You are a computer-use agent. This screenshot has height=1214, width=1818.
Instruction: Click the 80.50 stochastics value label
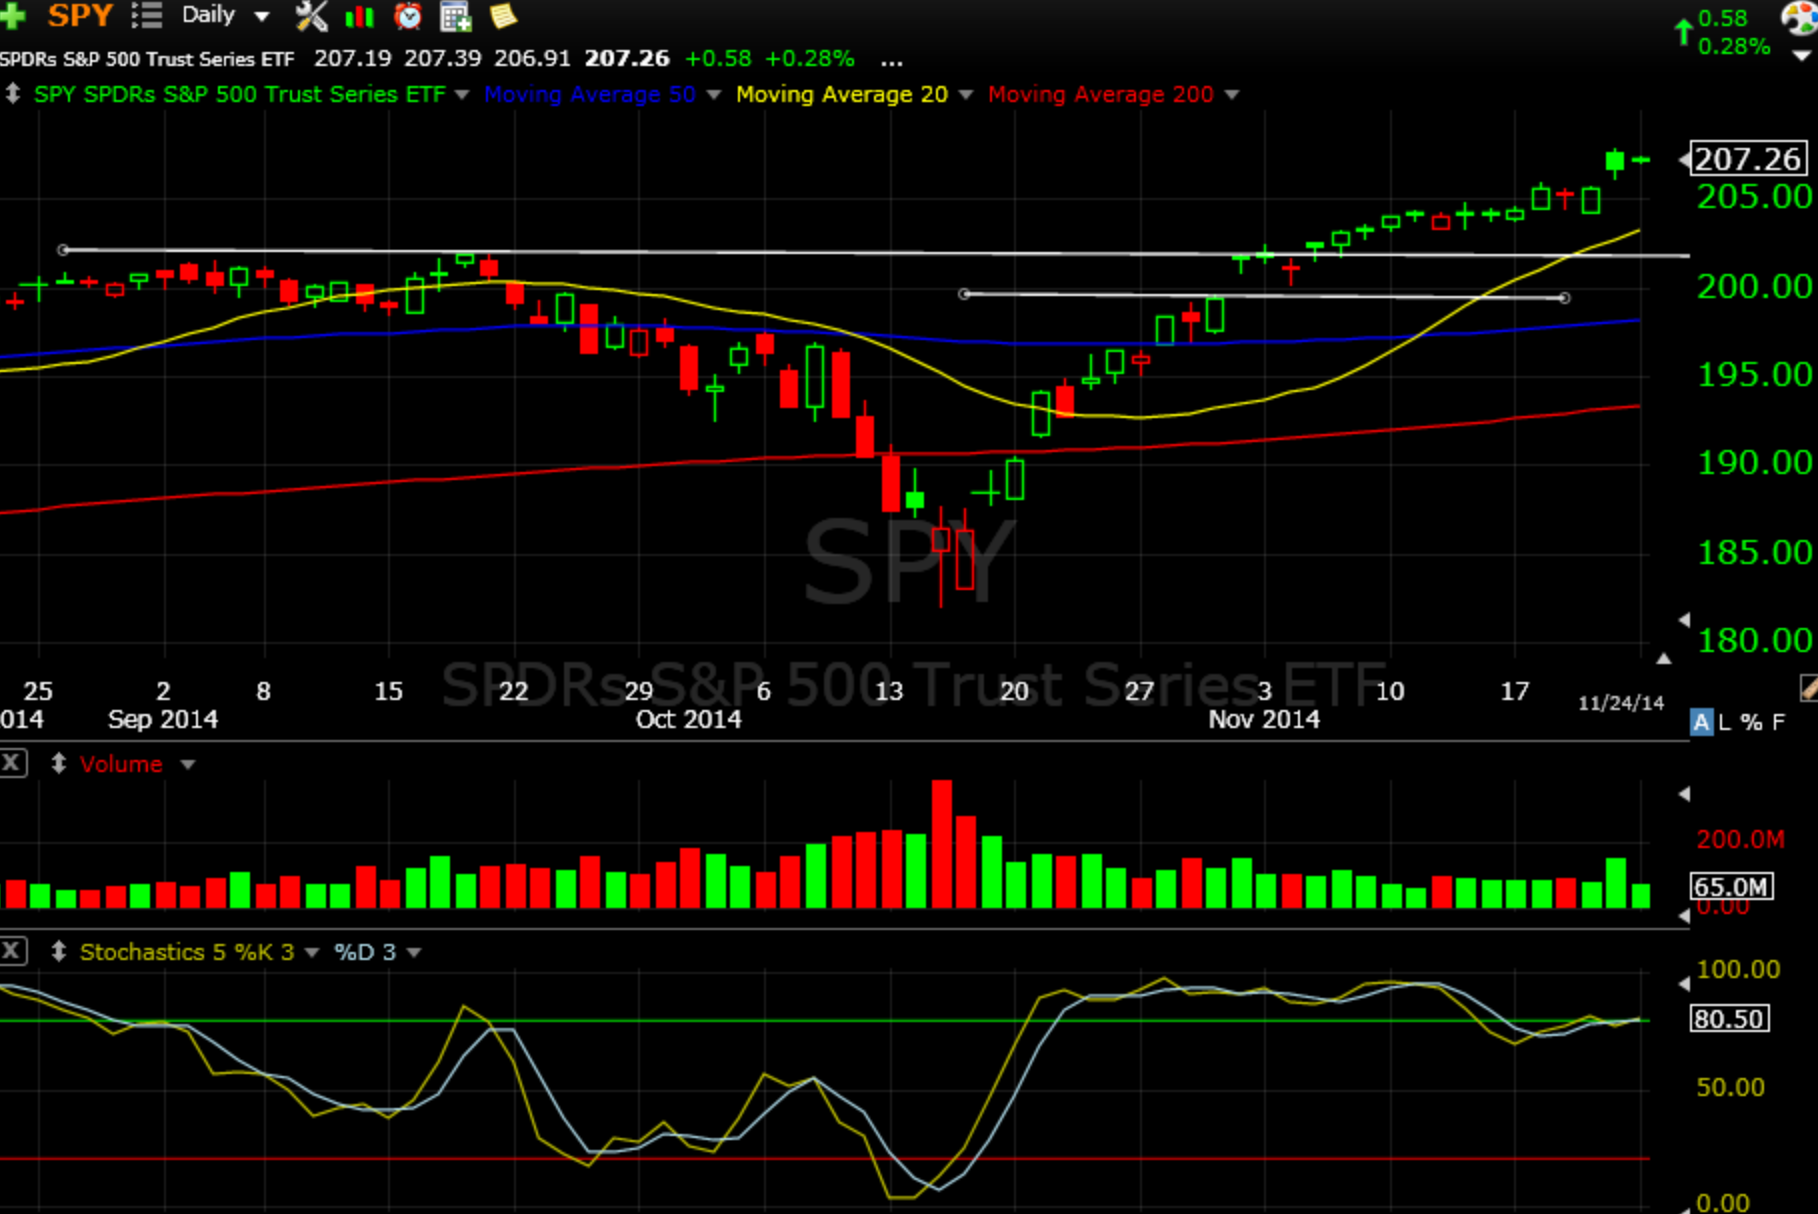click(x=1729, y=1018)
